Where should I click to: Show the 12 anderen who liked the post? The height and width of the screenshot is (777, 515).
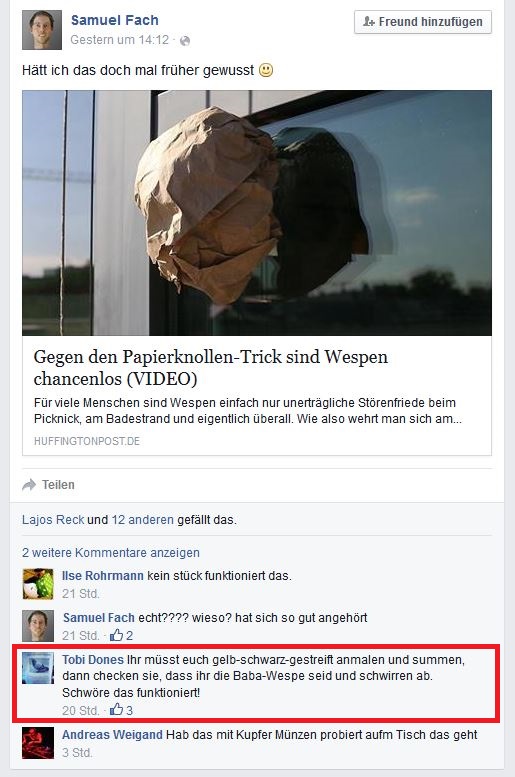coord(143,520)
